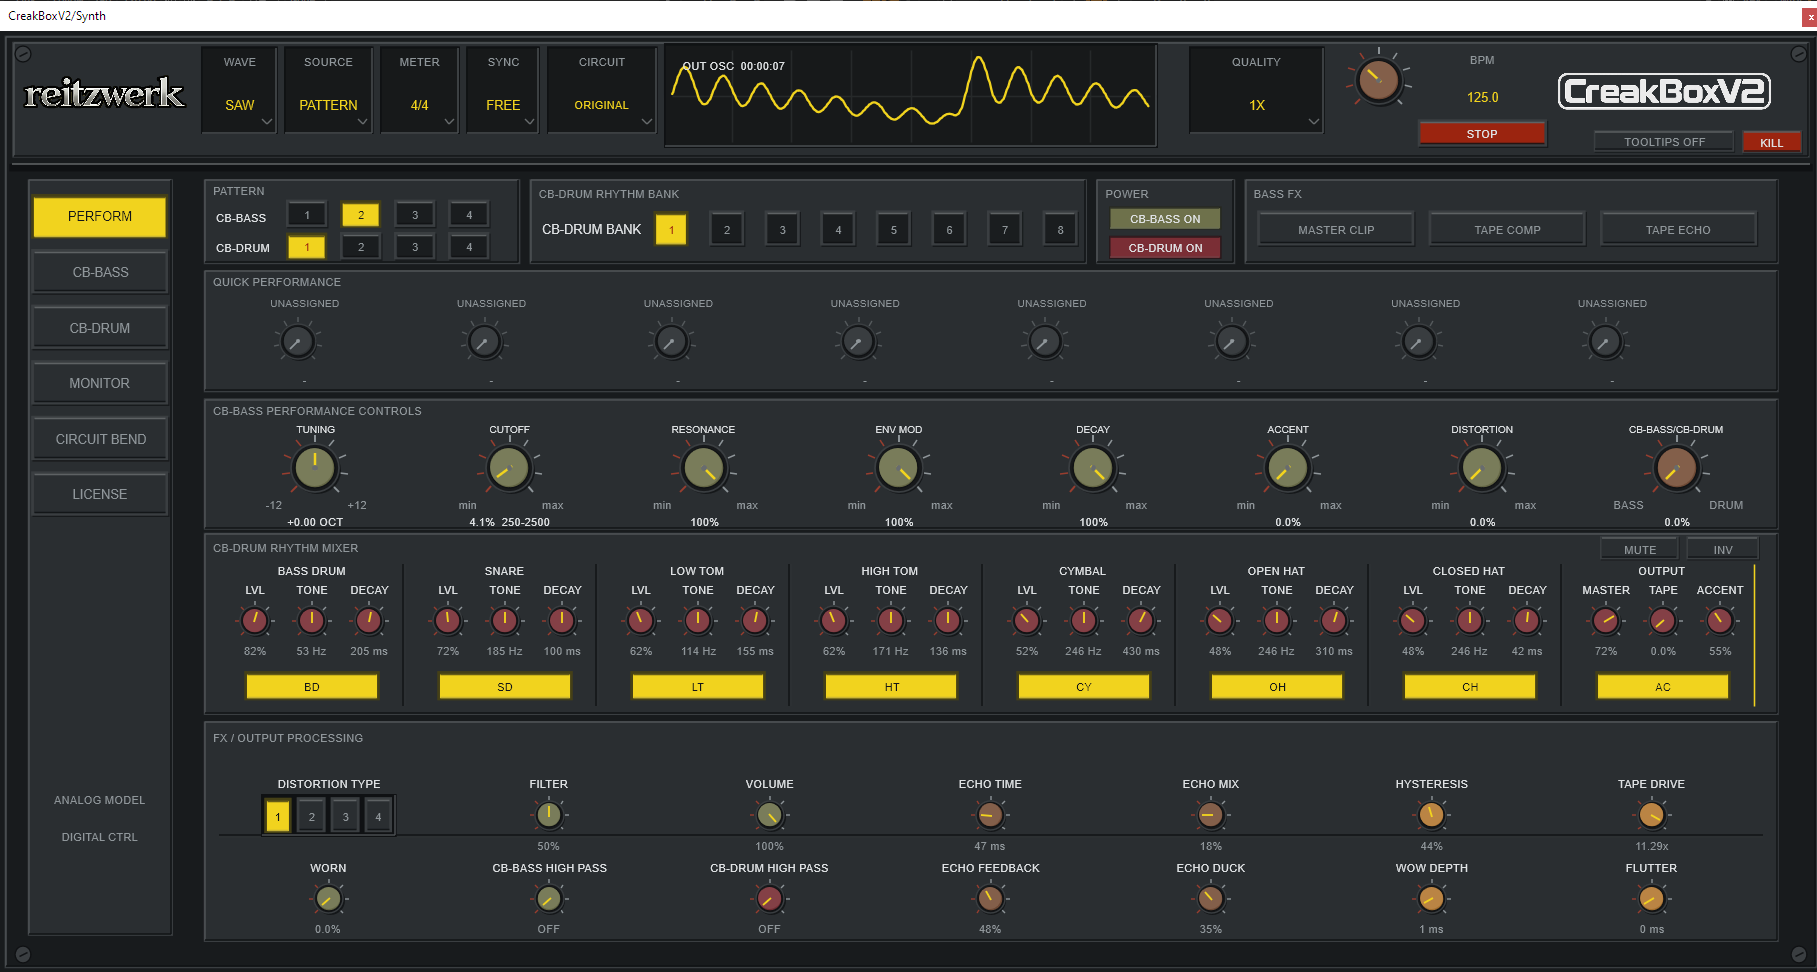Click the ANALOG MODEL label
This screenshot has width=1817, height=972.
99,800
